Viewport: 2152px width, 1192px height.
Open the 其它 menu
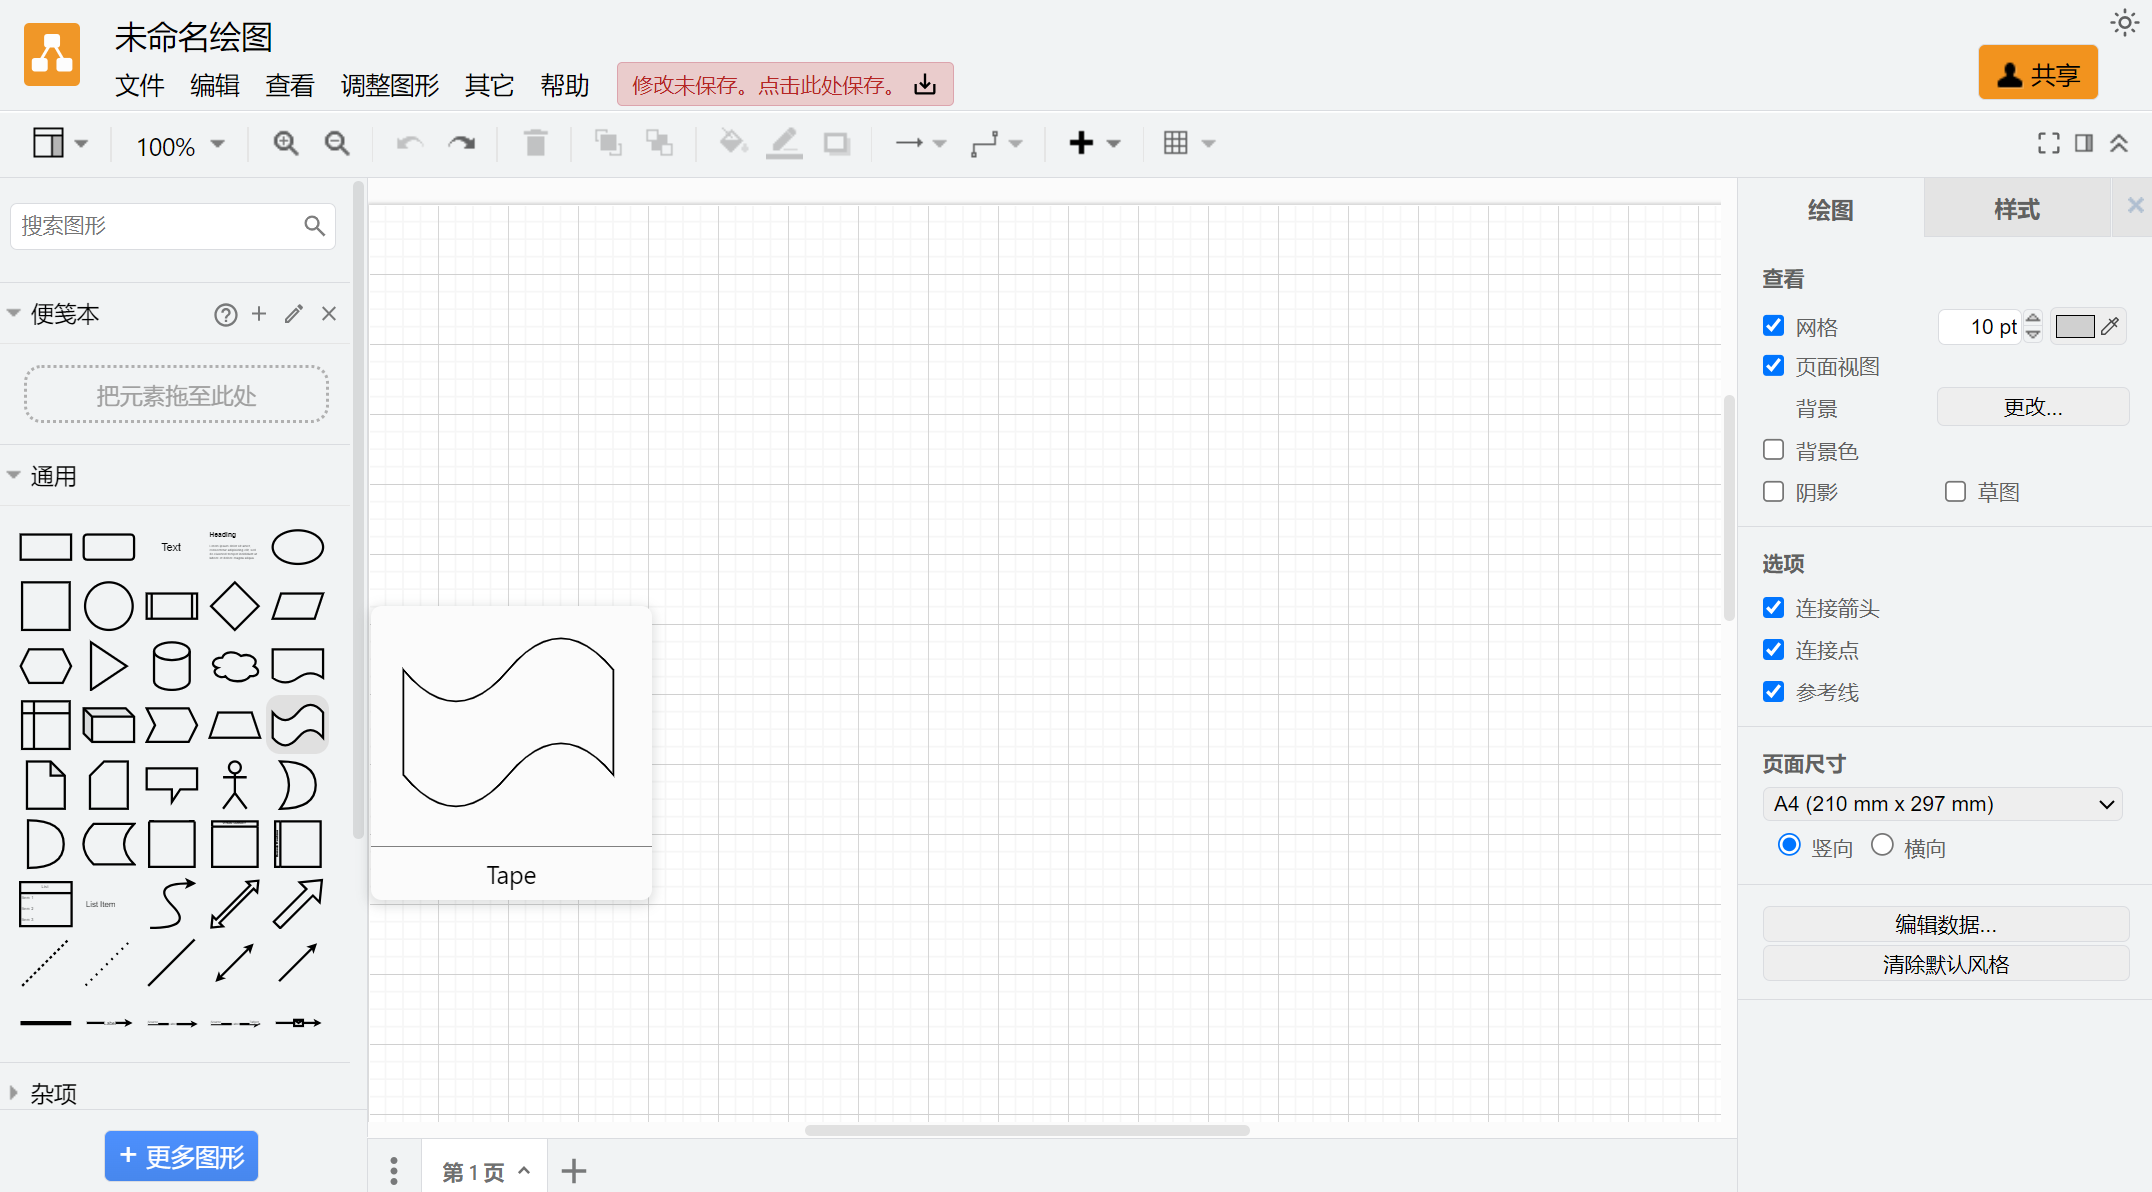(490, 86)
